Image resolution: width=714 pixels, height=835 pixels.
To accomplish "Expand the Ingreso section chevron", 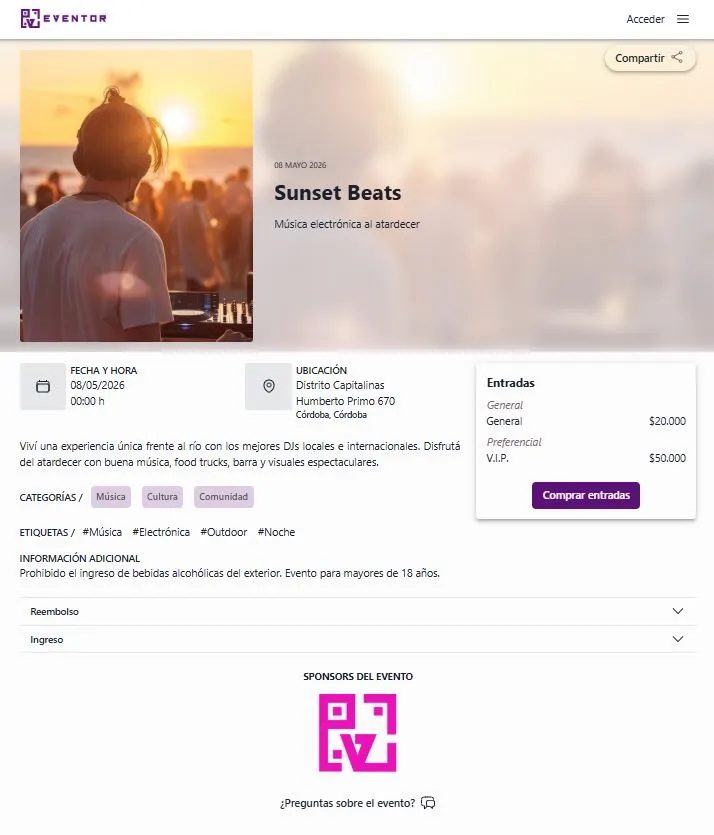I will (678, 639).
